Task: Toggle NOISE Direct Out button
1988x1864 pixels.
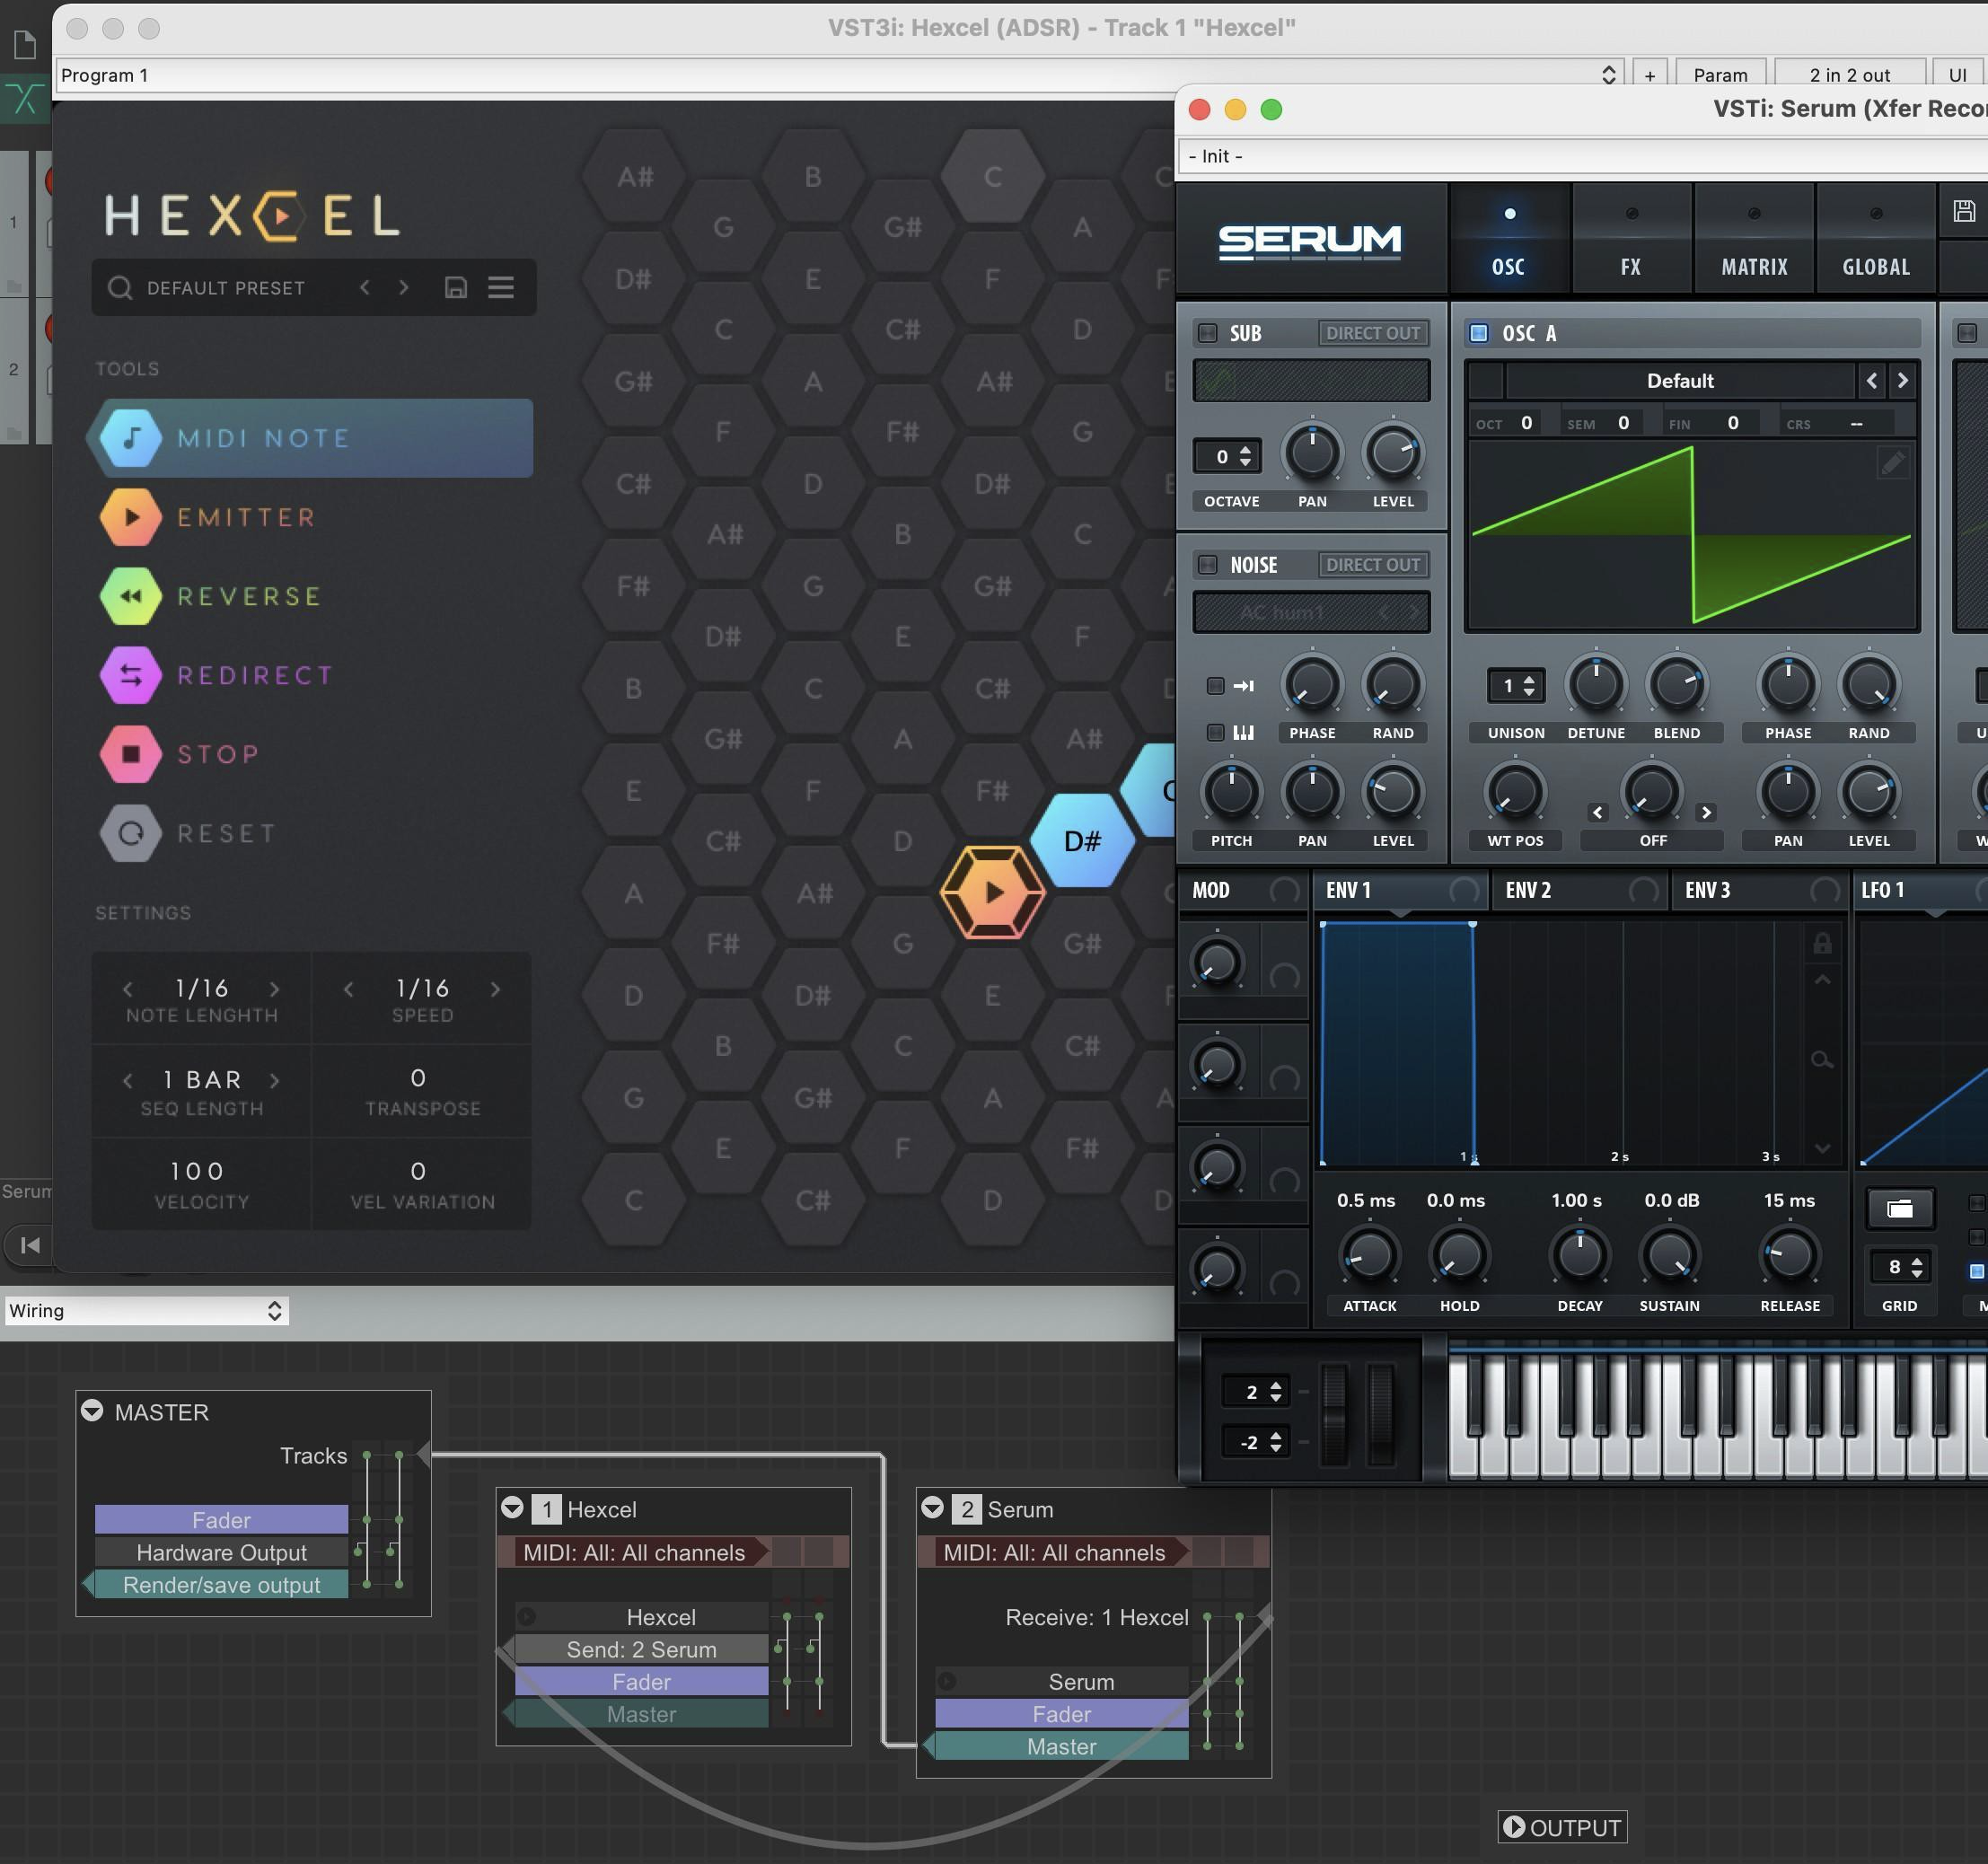Action: tap(1373, 565)
